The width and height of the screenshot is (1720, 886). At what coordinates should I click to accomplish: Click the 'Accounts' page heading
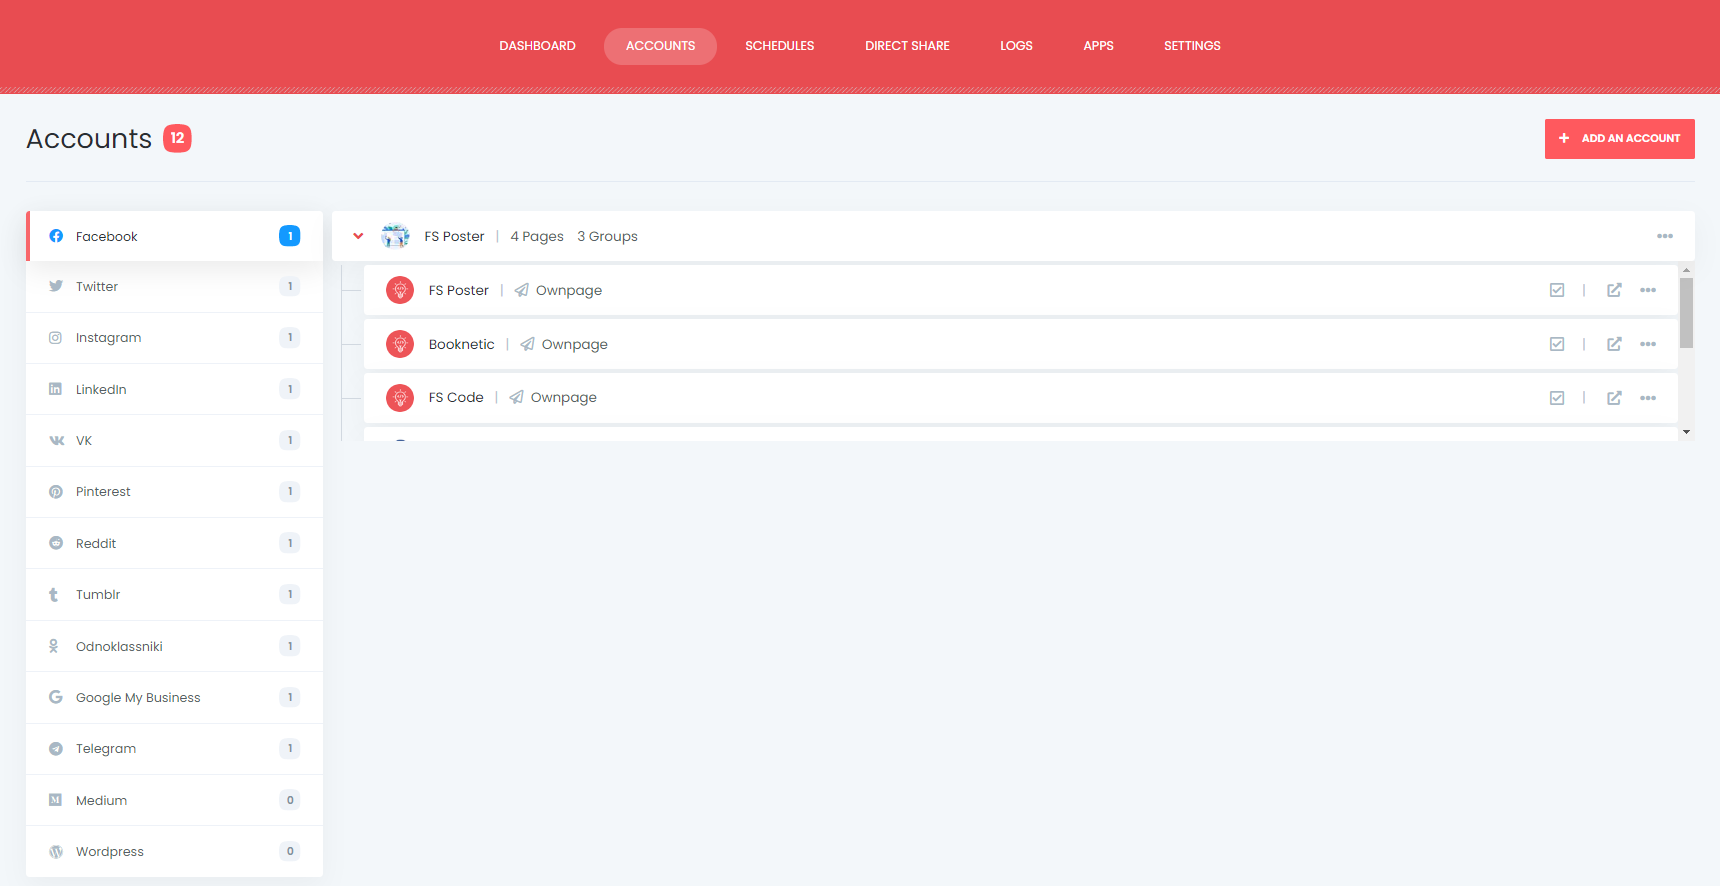[89, 138]
